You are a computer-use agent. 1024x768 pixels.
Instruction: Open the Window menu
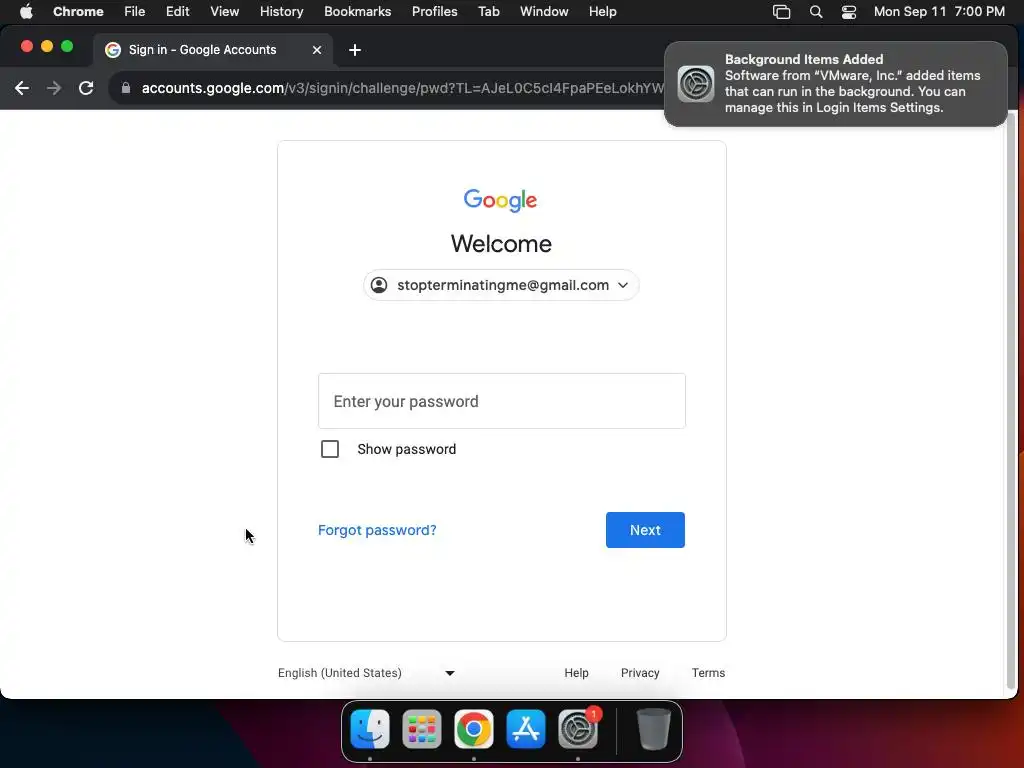[x=544, y=12]
